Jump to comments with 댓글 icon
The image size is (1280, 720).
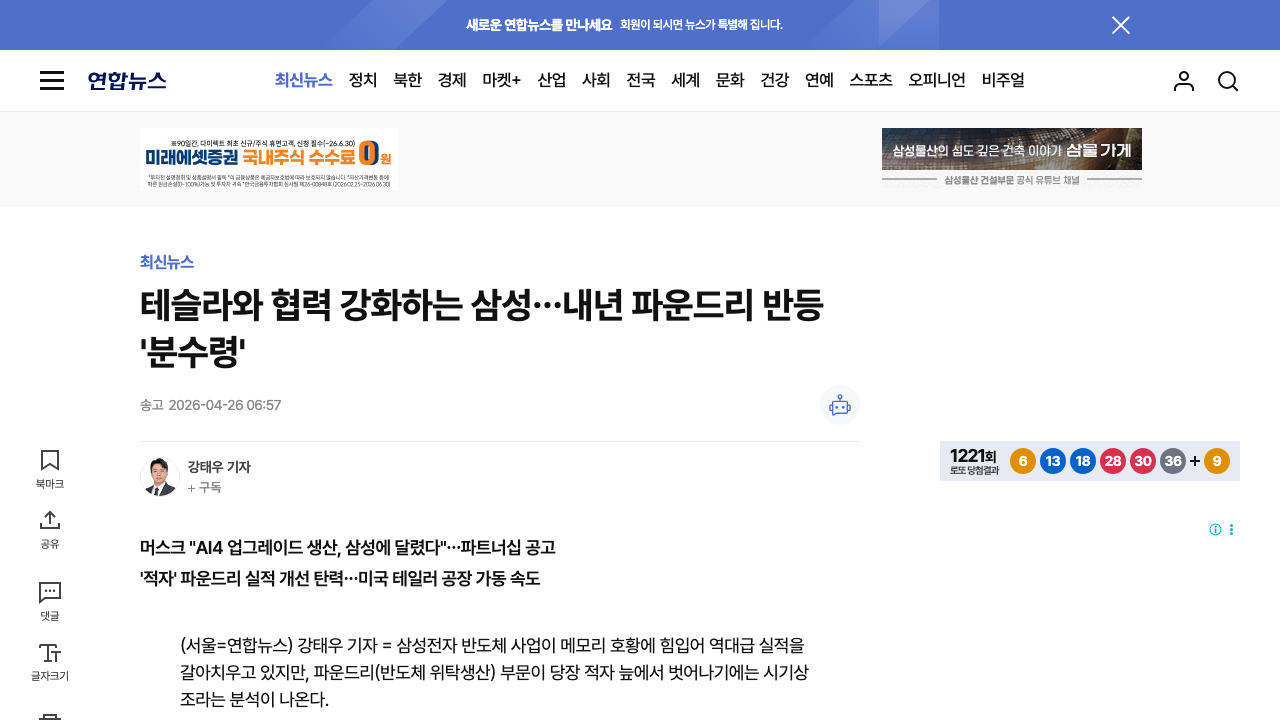coord(50,602)
